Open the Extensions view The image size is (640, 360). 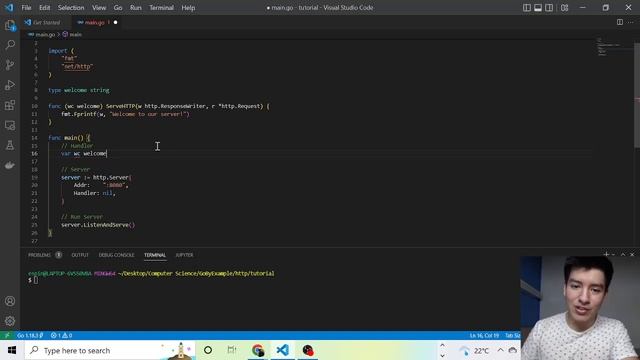pyautogui.click(x=10, y=105)
